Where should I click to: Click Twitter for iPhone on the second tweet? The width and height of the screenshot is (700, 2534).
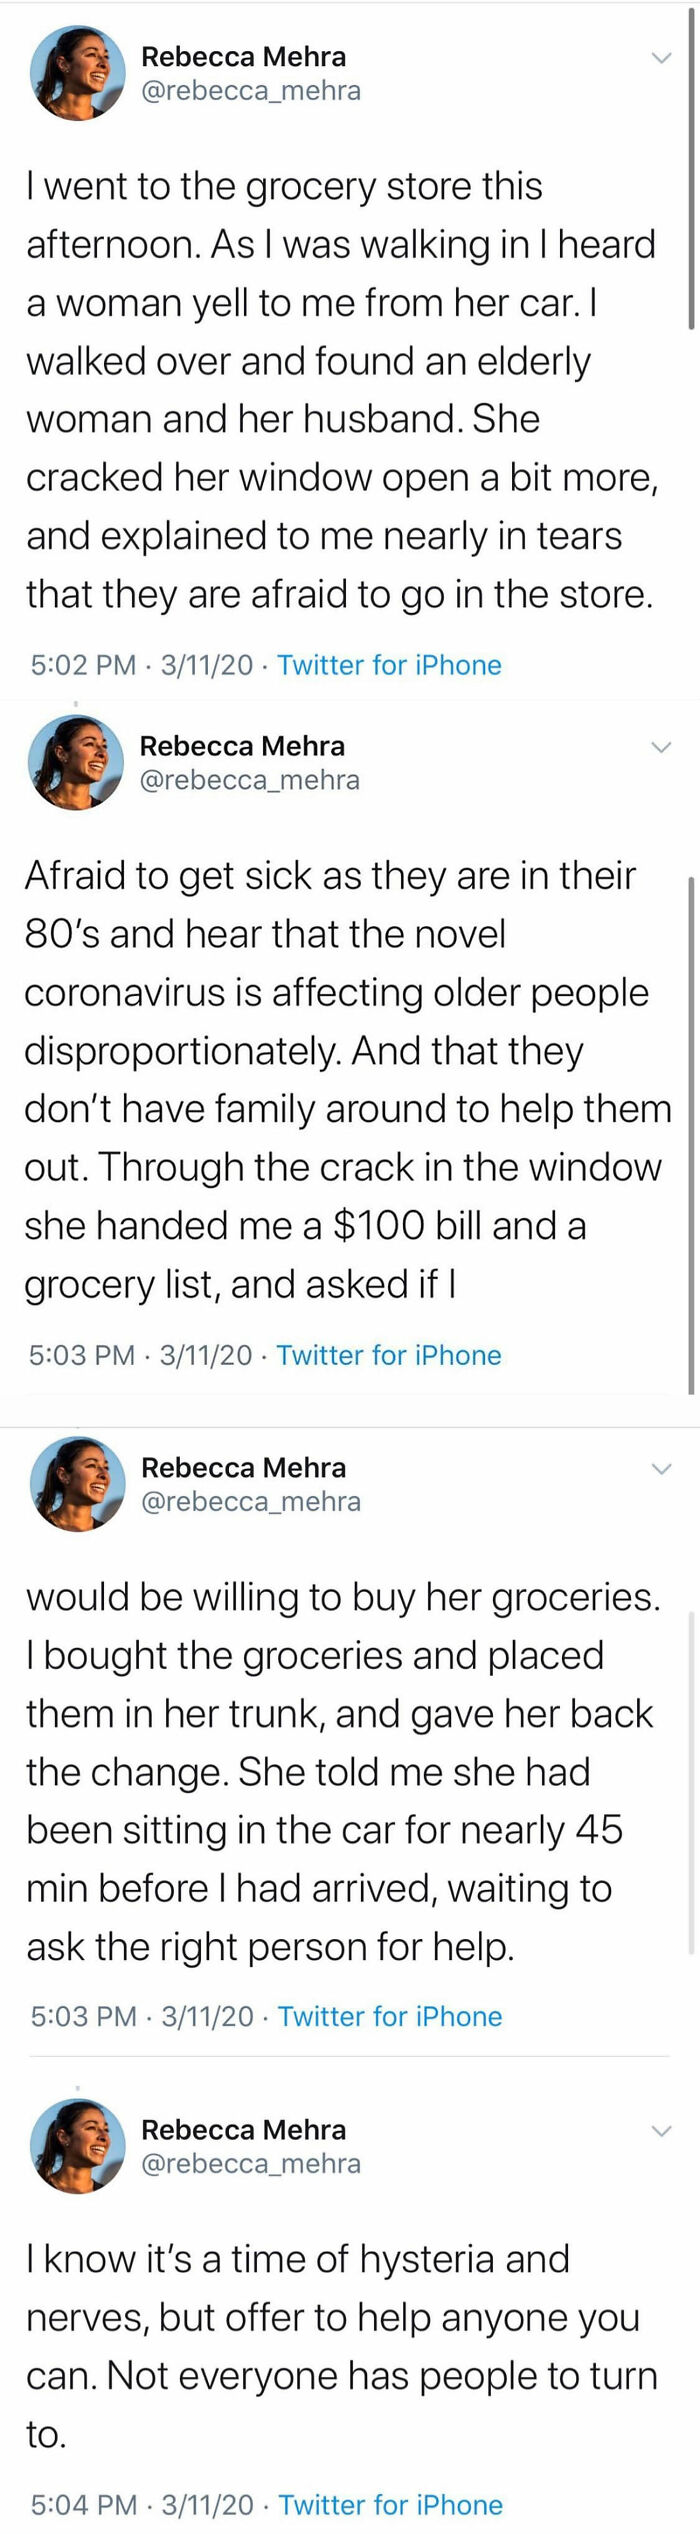click(390, 1355)
